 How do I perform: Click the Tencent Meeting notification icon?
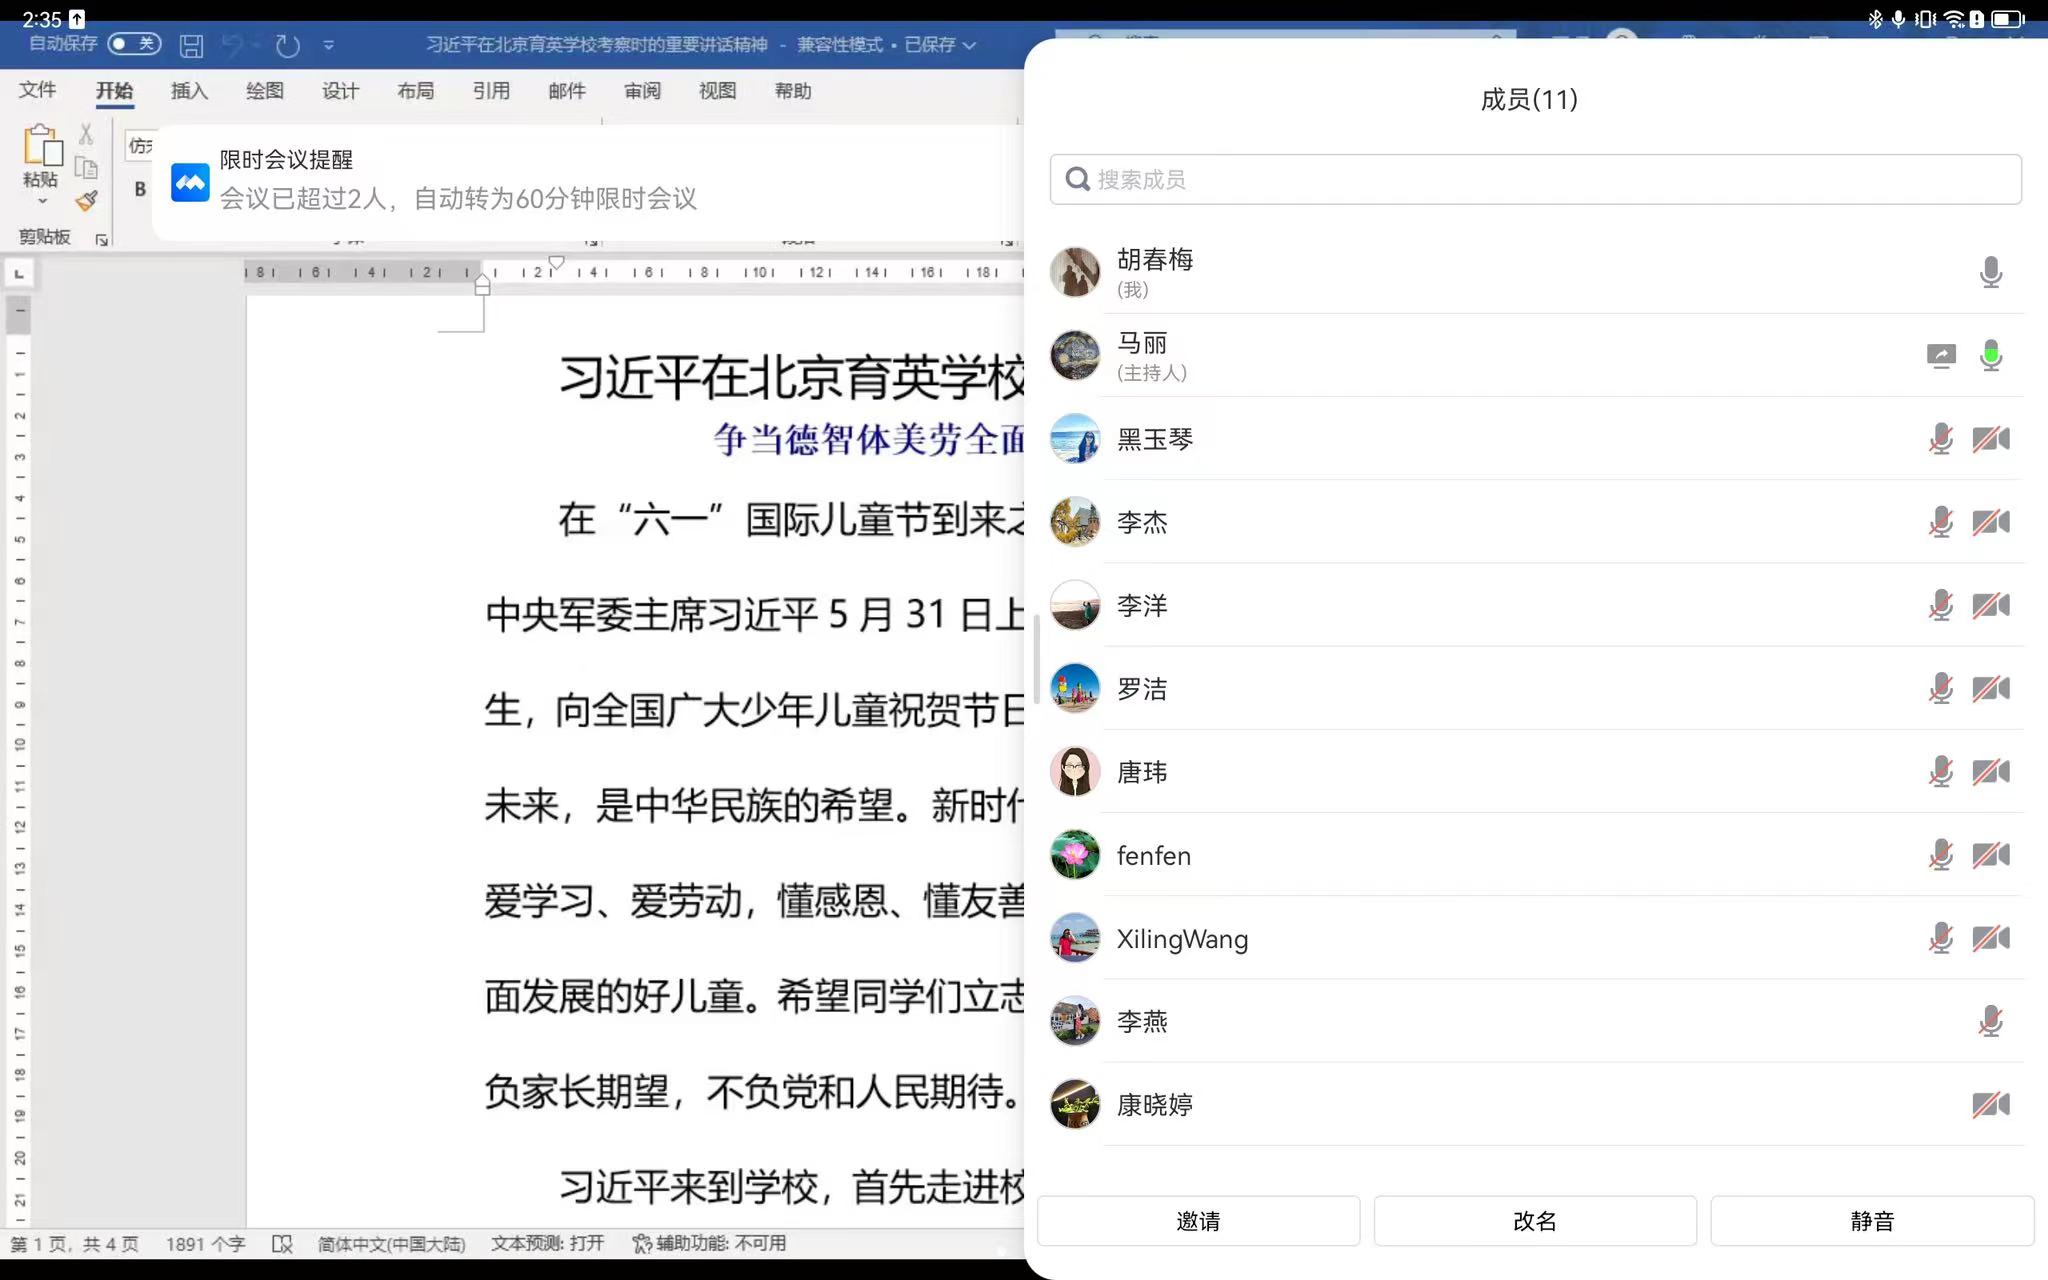tap(189, 182)
